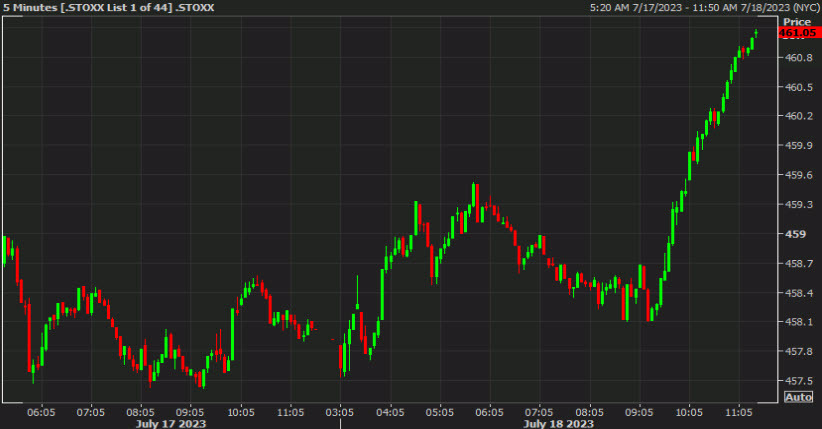The width and height of the screenshot is (822, 429).
Task: Click the 460.2 price axis label
Action: point(798,116)
